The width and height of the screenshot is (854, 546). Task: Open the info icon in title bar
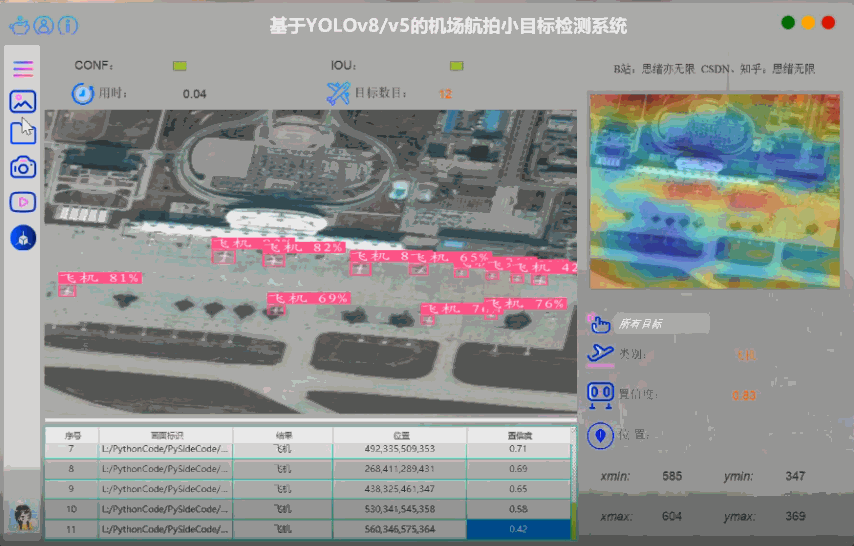coord(68,25)
